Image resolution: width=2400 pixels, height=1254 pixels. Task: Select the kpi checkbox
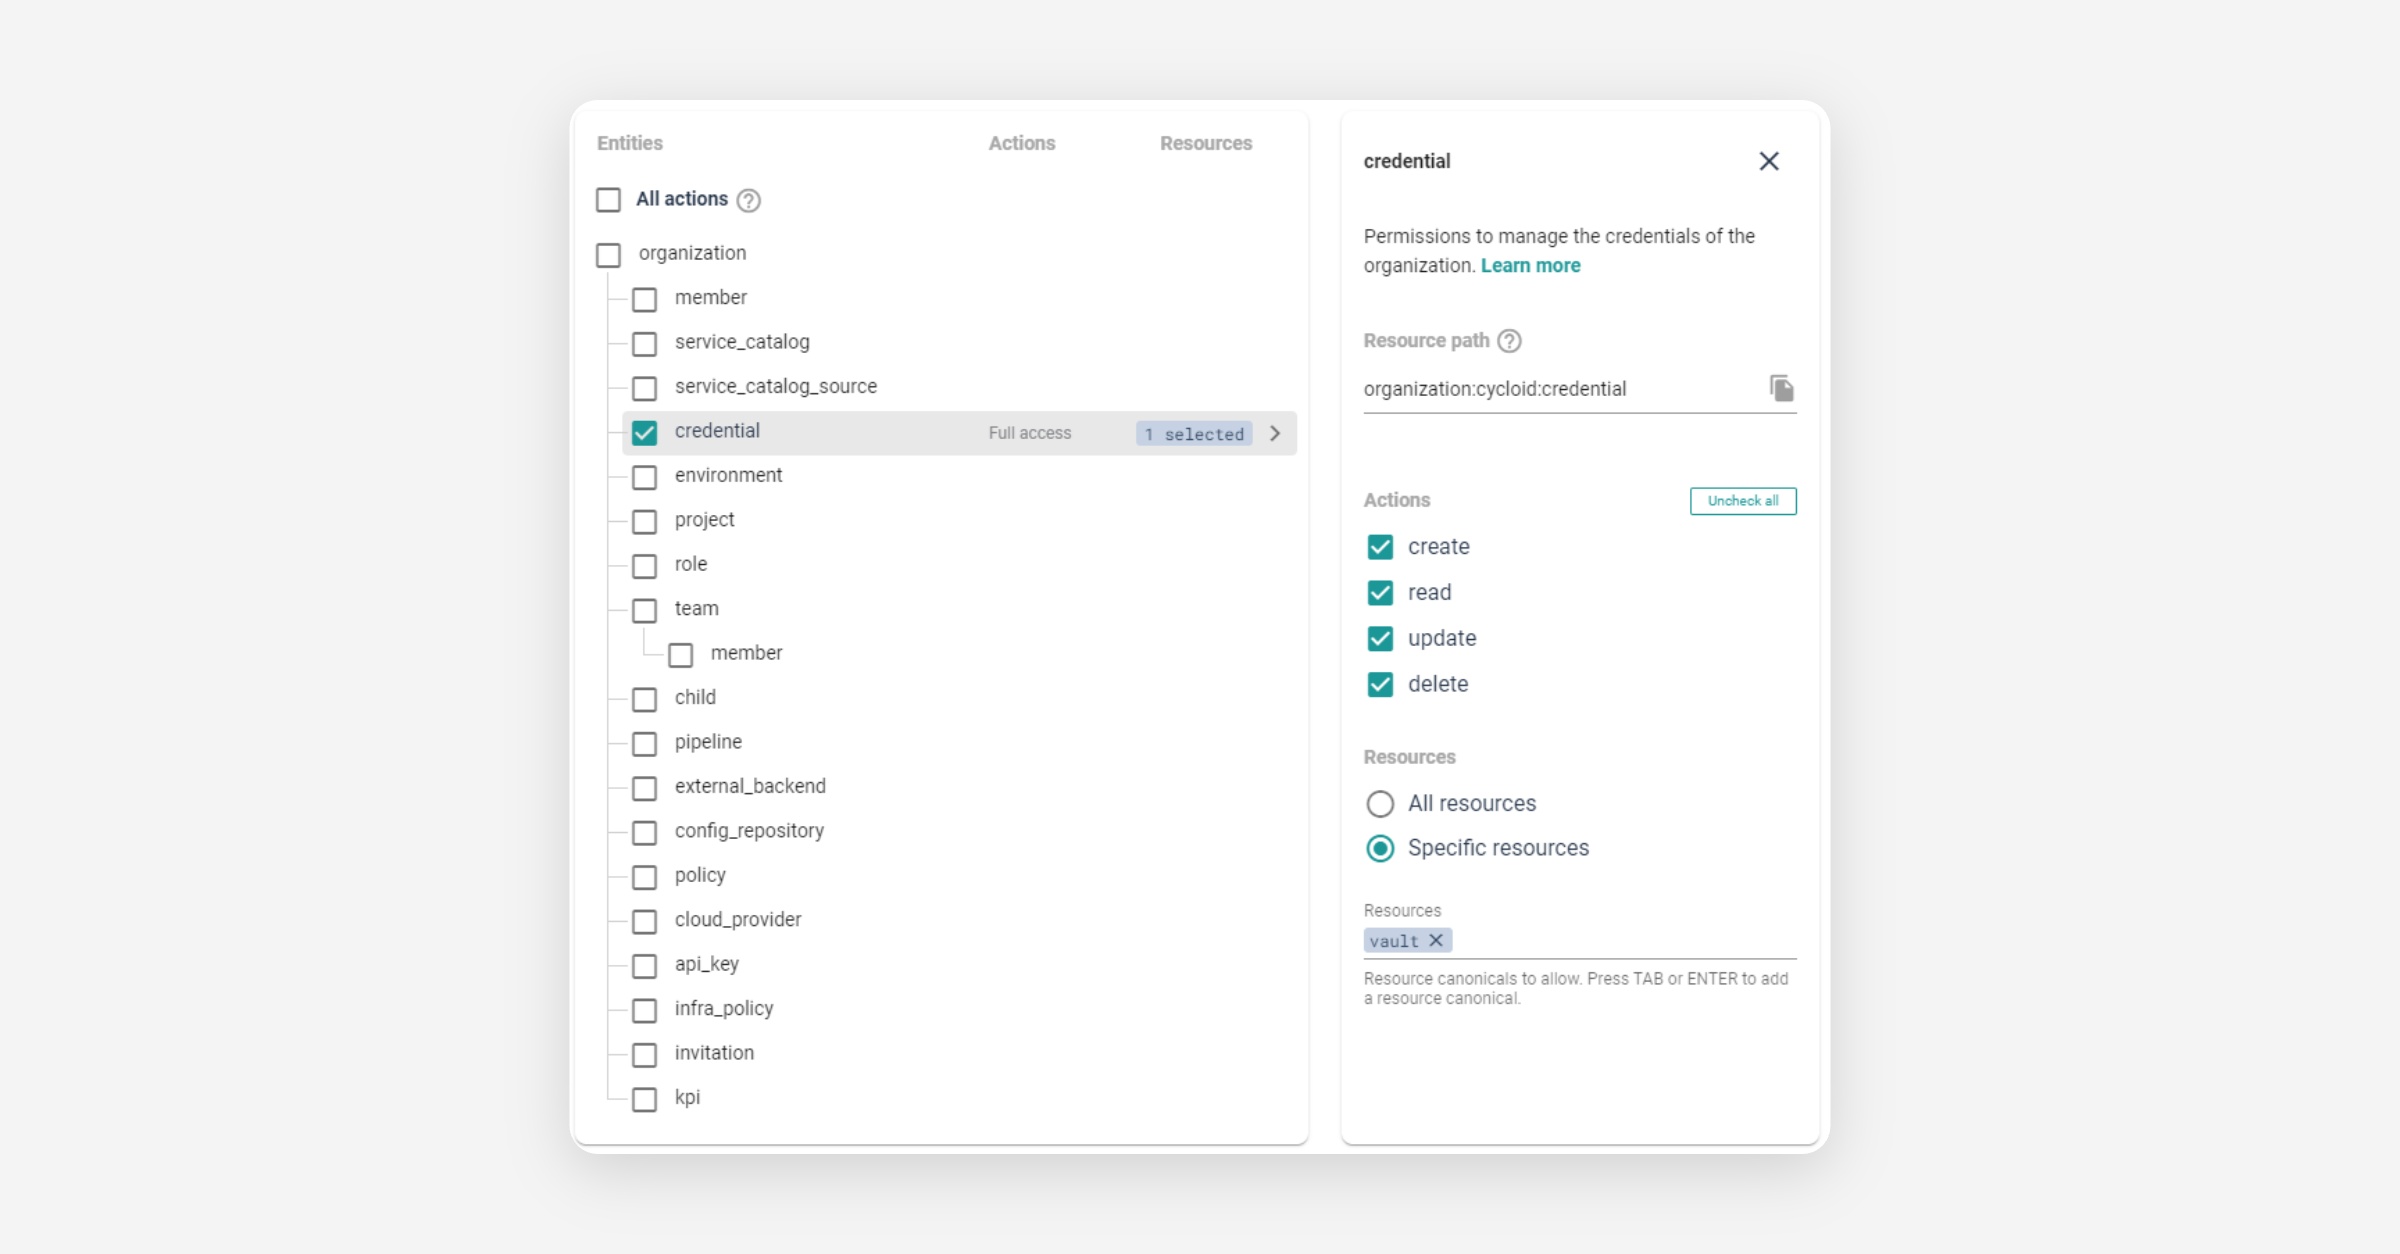point(644,1099)
